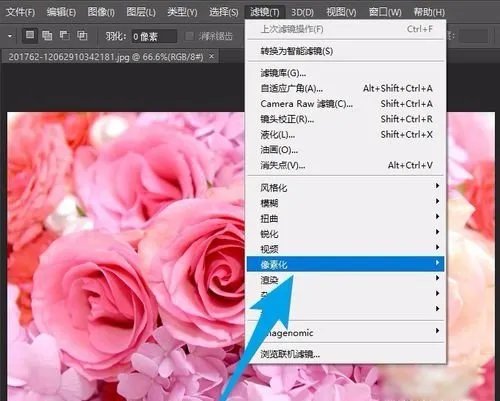
Task: Choose 浏览联机滤镜... entry
Action: click(346, 354)
